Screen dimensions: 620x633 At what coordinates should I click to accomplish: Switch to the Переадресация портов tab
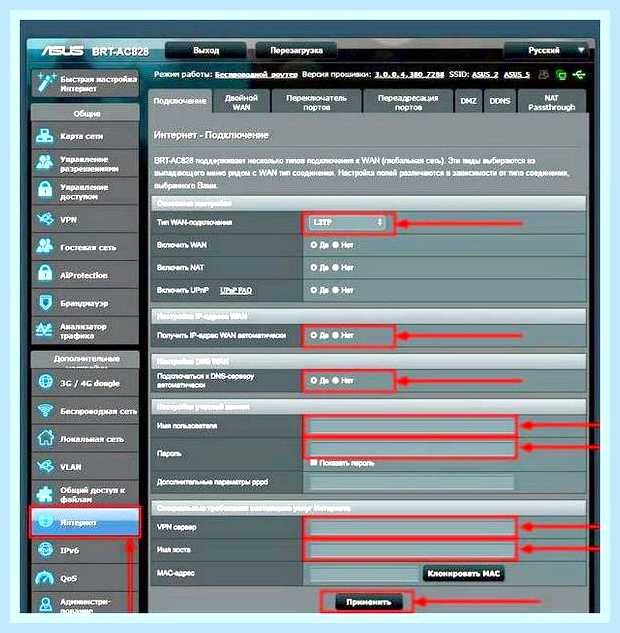[x=408, y=102]
